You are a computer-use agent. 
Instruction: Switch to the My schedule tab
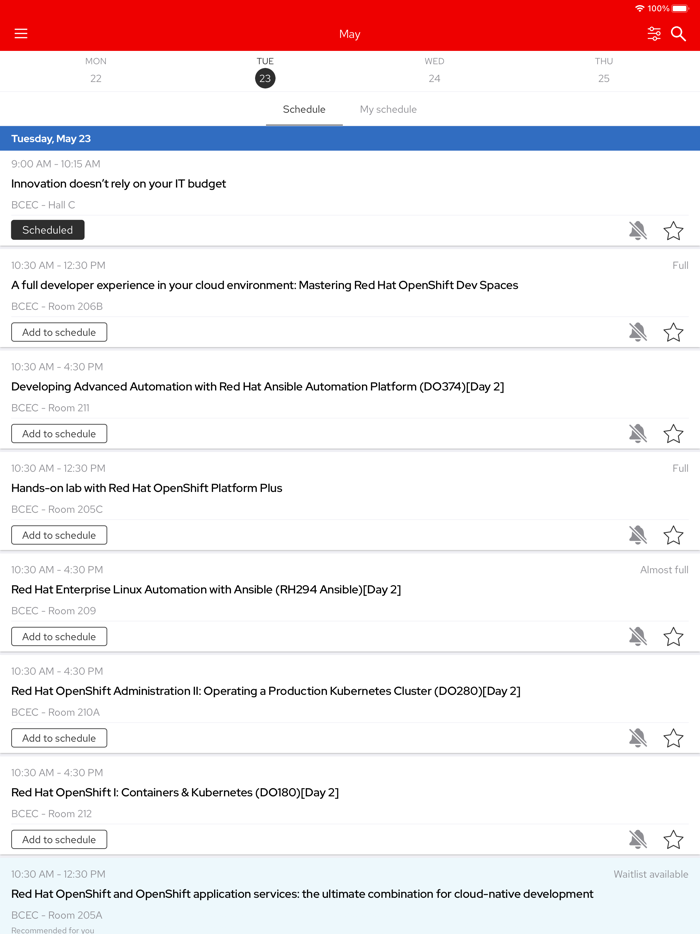[x=388, y=109]
